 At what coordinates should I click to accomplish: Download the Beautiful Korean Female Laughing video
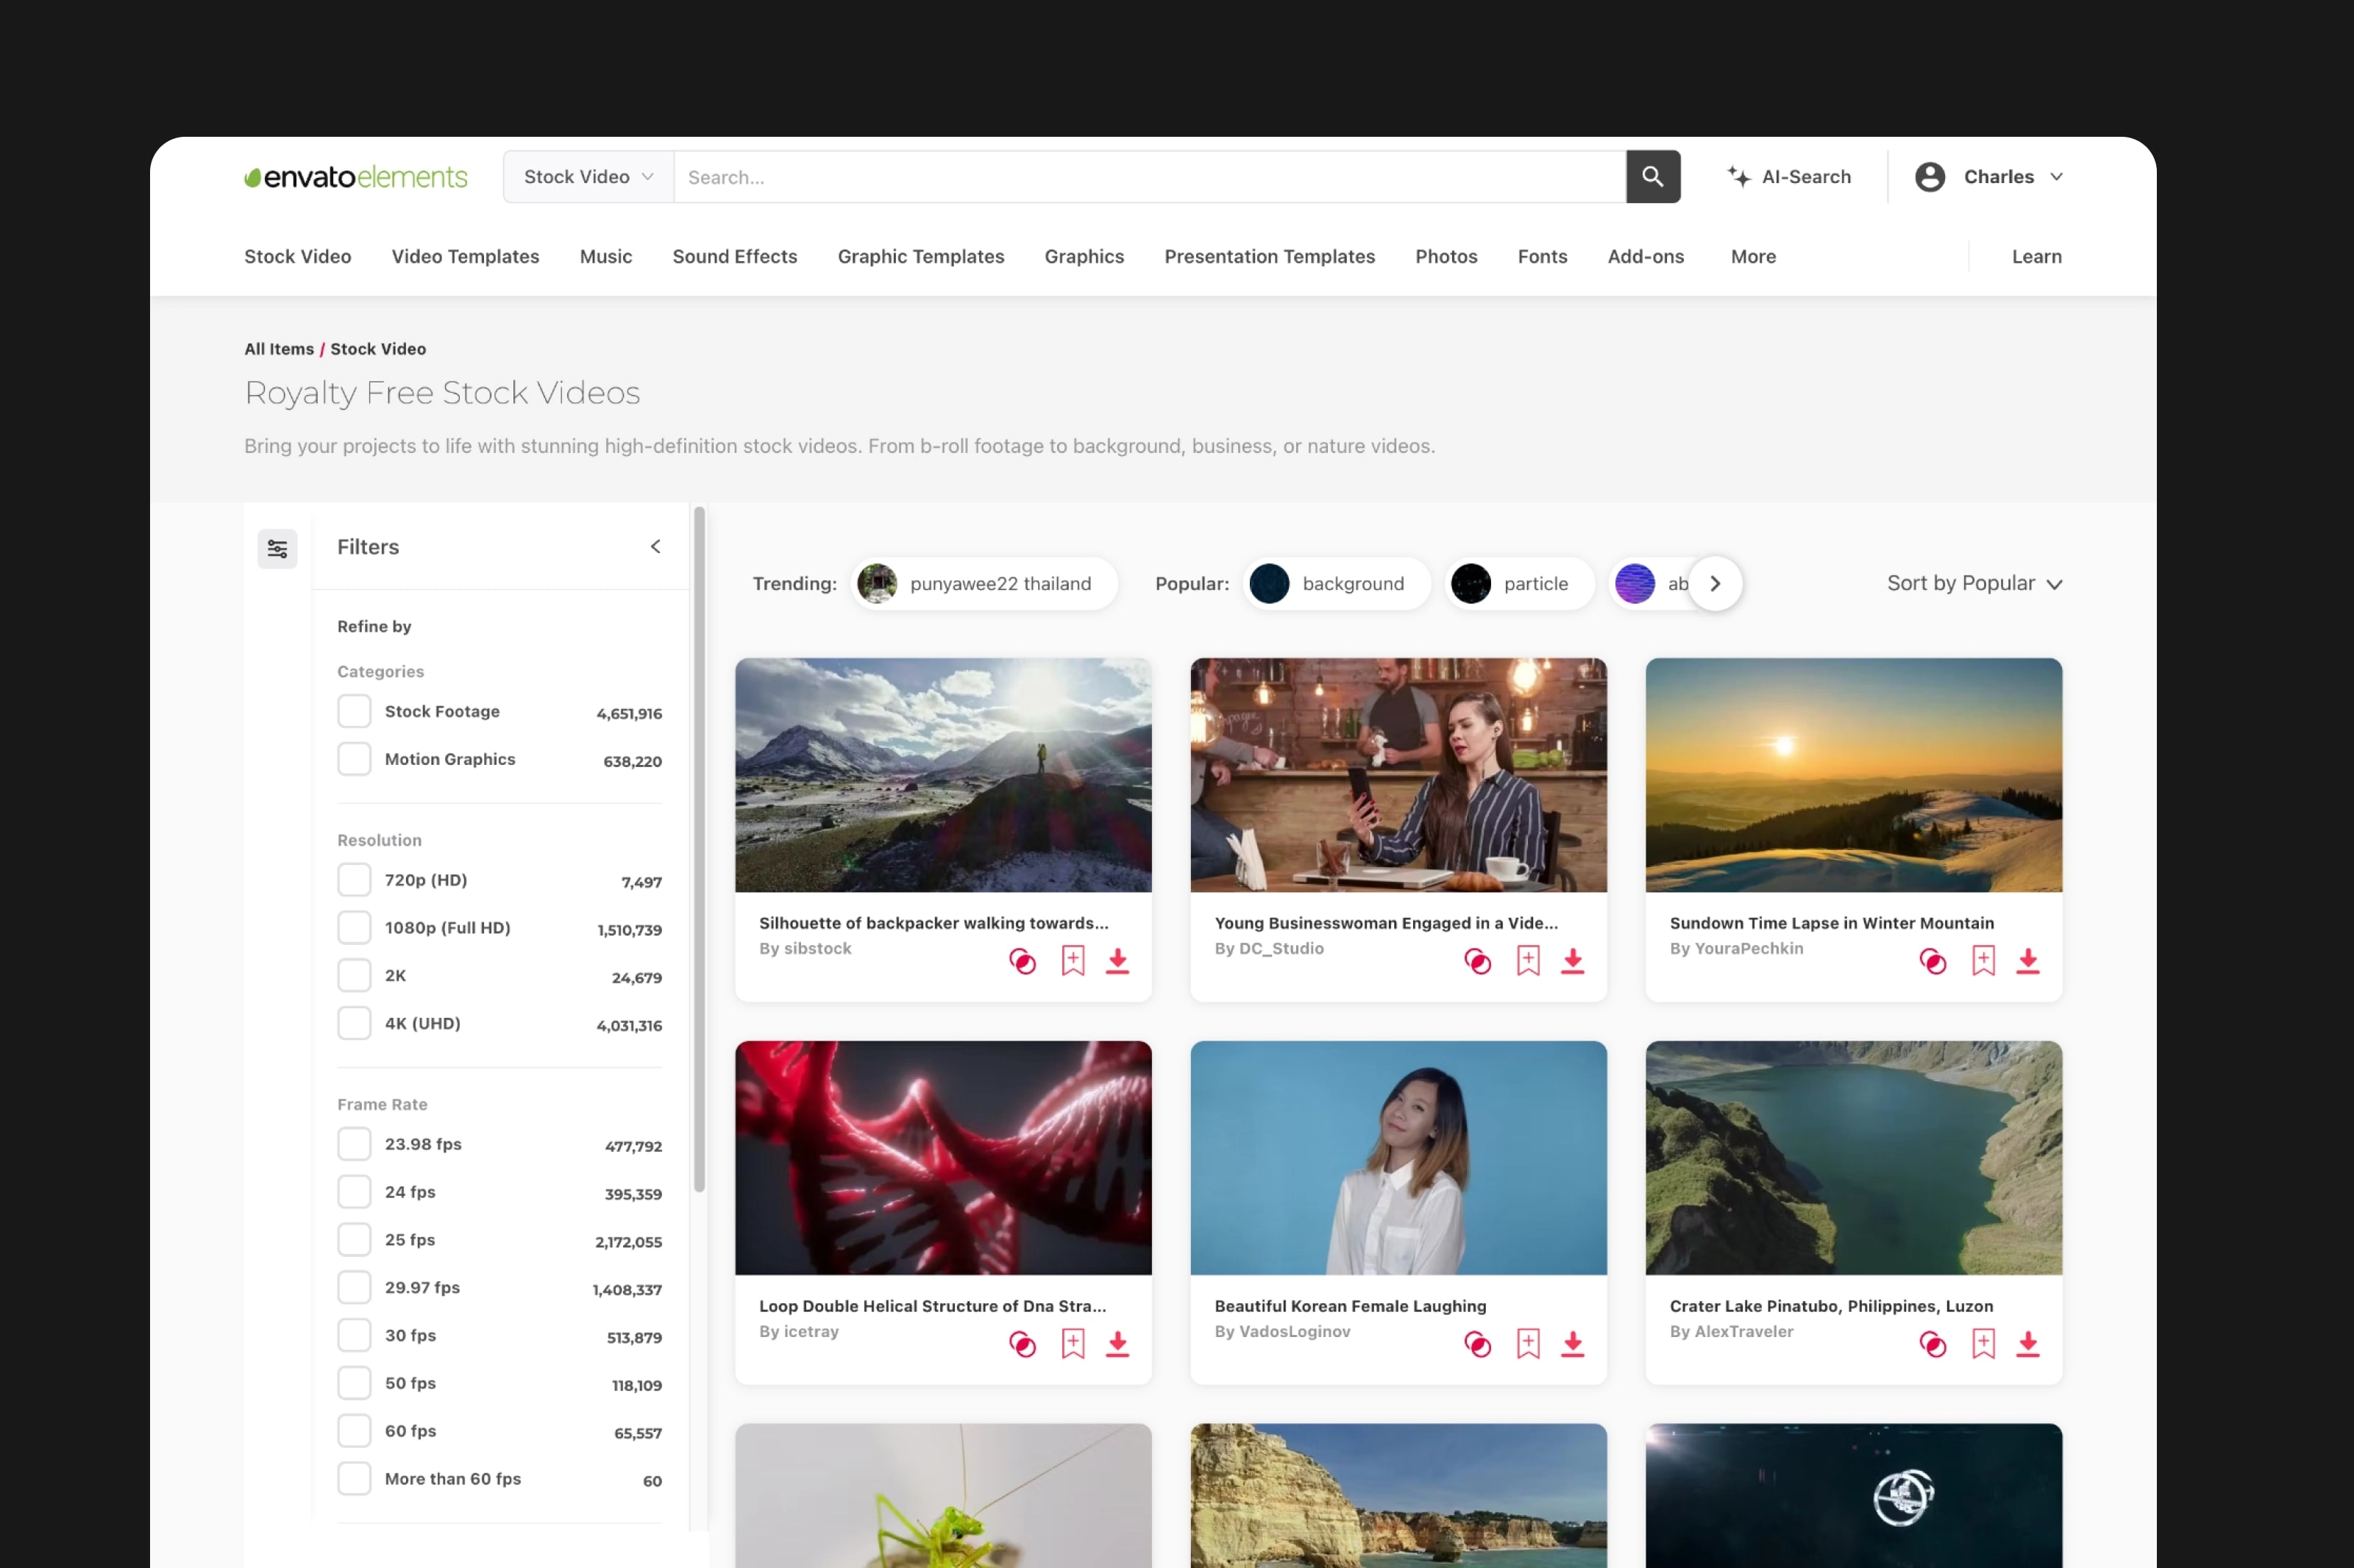(x=1572, y=1344)
